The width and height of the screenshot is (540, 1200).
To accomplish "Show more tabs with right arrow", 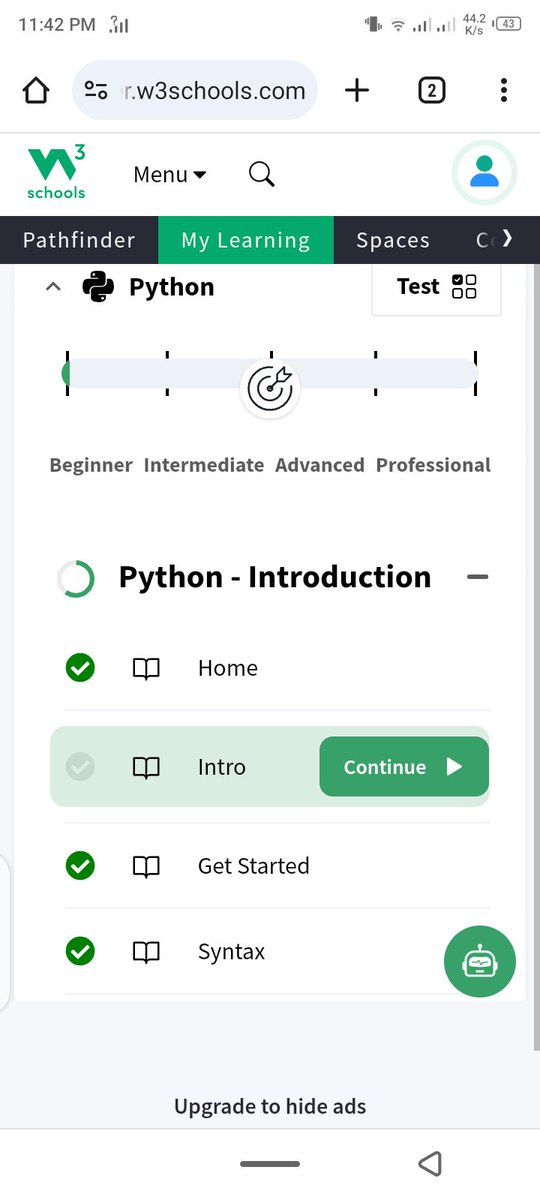I will coord(508,238).
